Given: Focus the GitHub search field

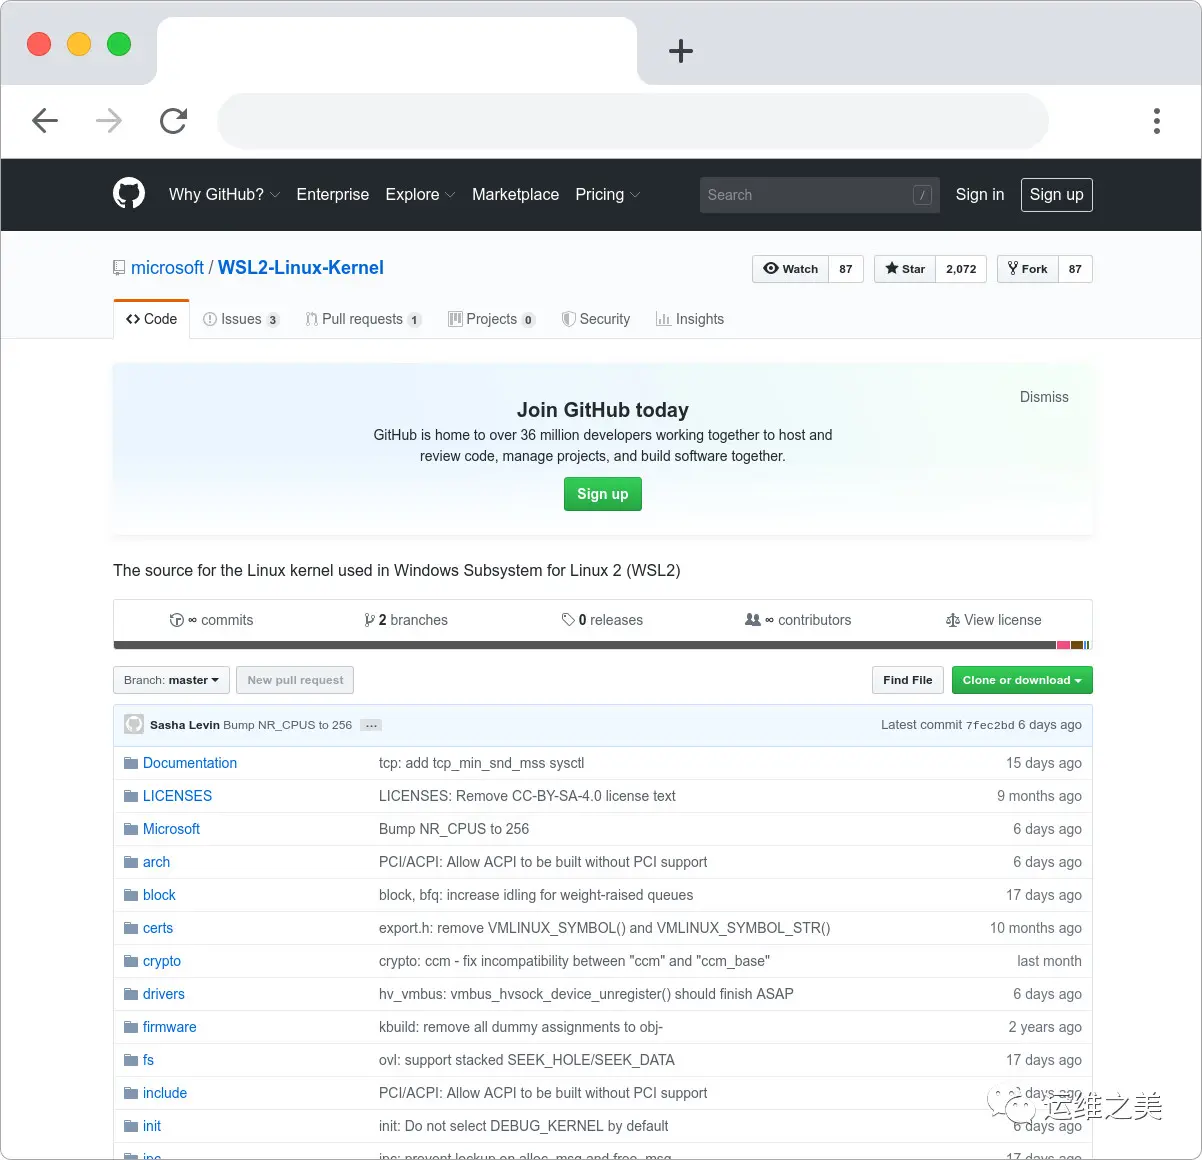Looking at the screenshot, I should coord(820,195).
